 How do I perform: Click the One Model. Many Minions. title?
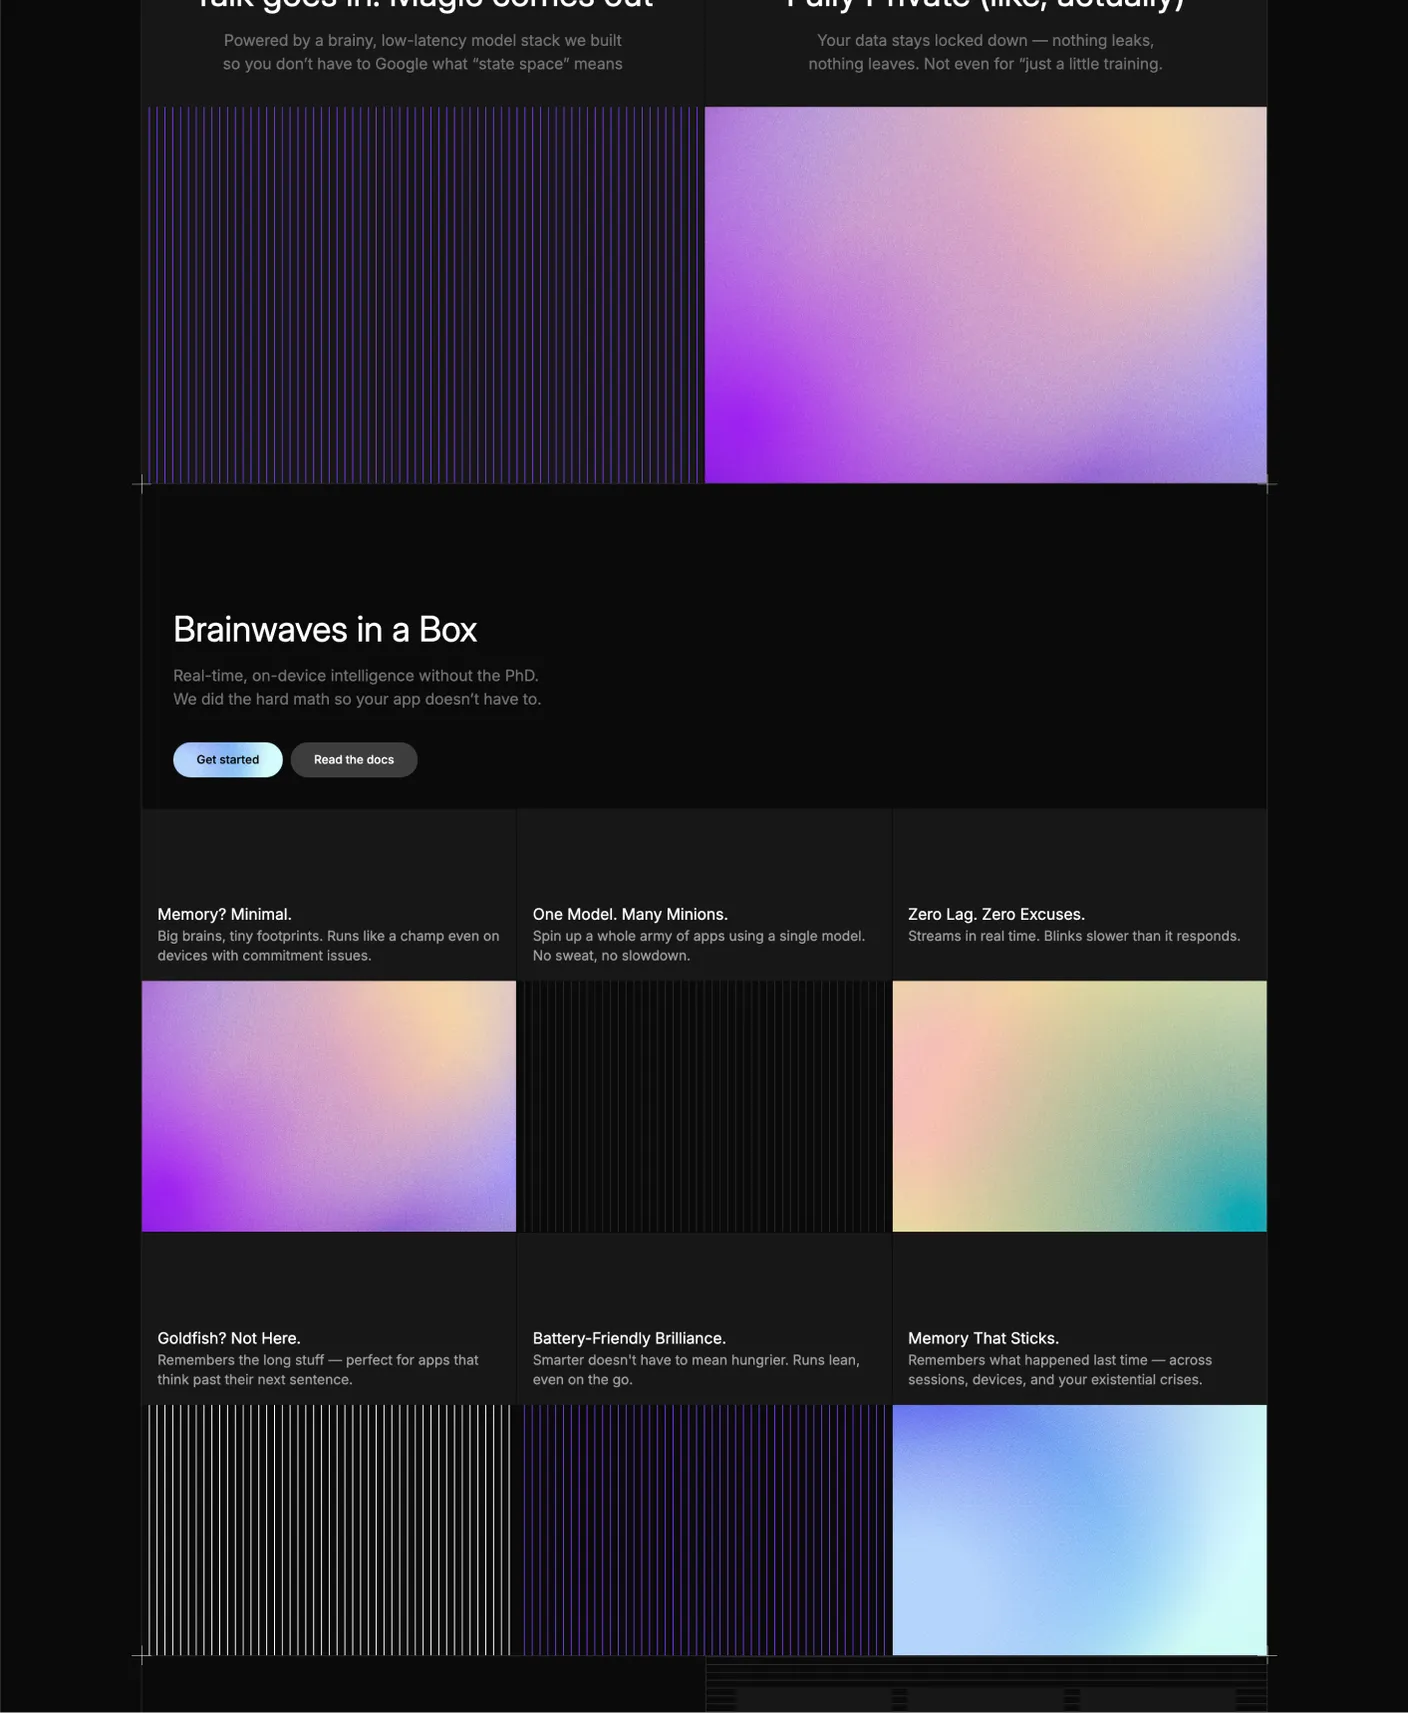pyautogui.click(x=630, y=914)
